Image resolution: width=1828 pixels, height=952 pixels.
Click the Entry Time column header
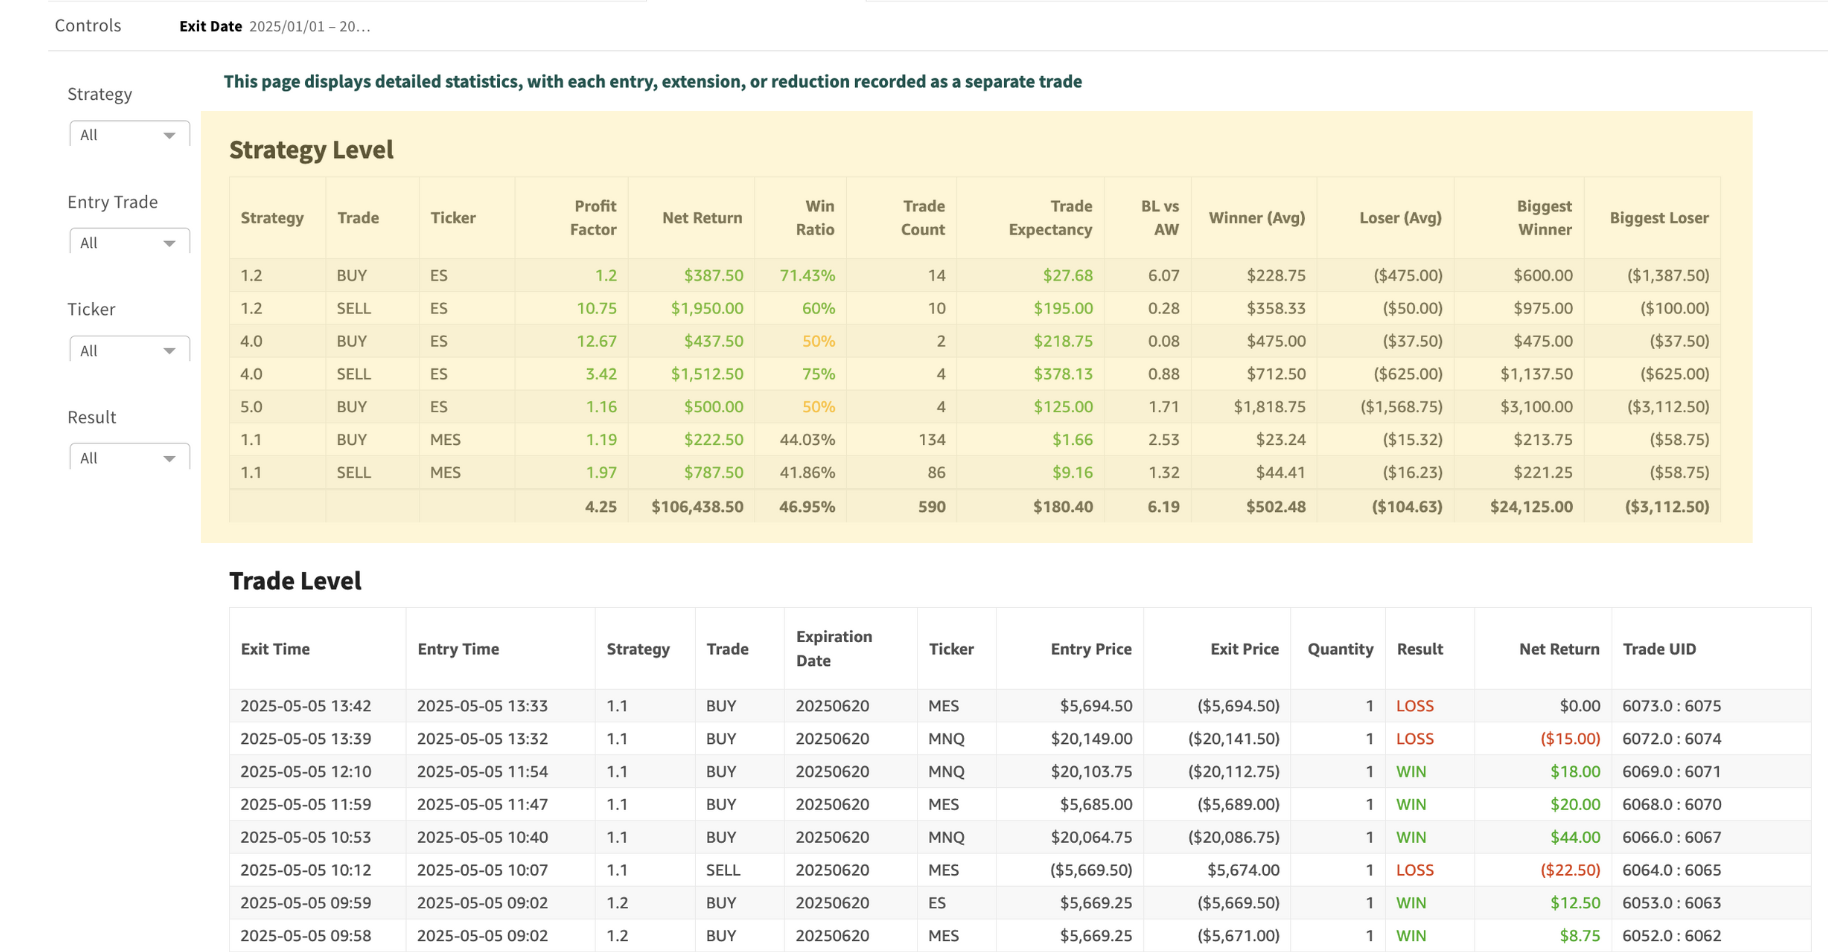click(458, 649)
